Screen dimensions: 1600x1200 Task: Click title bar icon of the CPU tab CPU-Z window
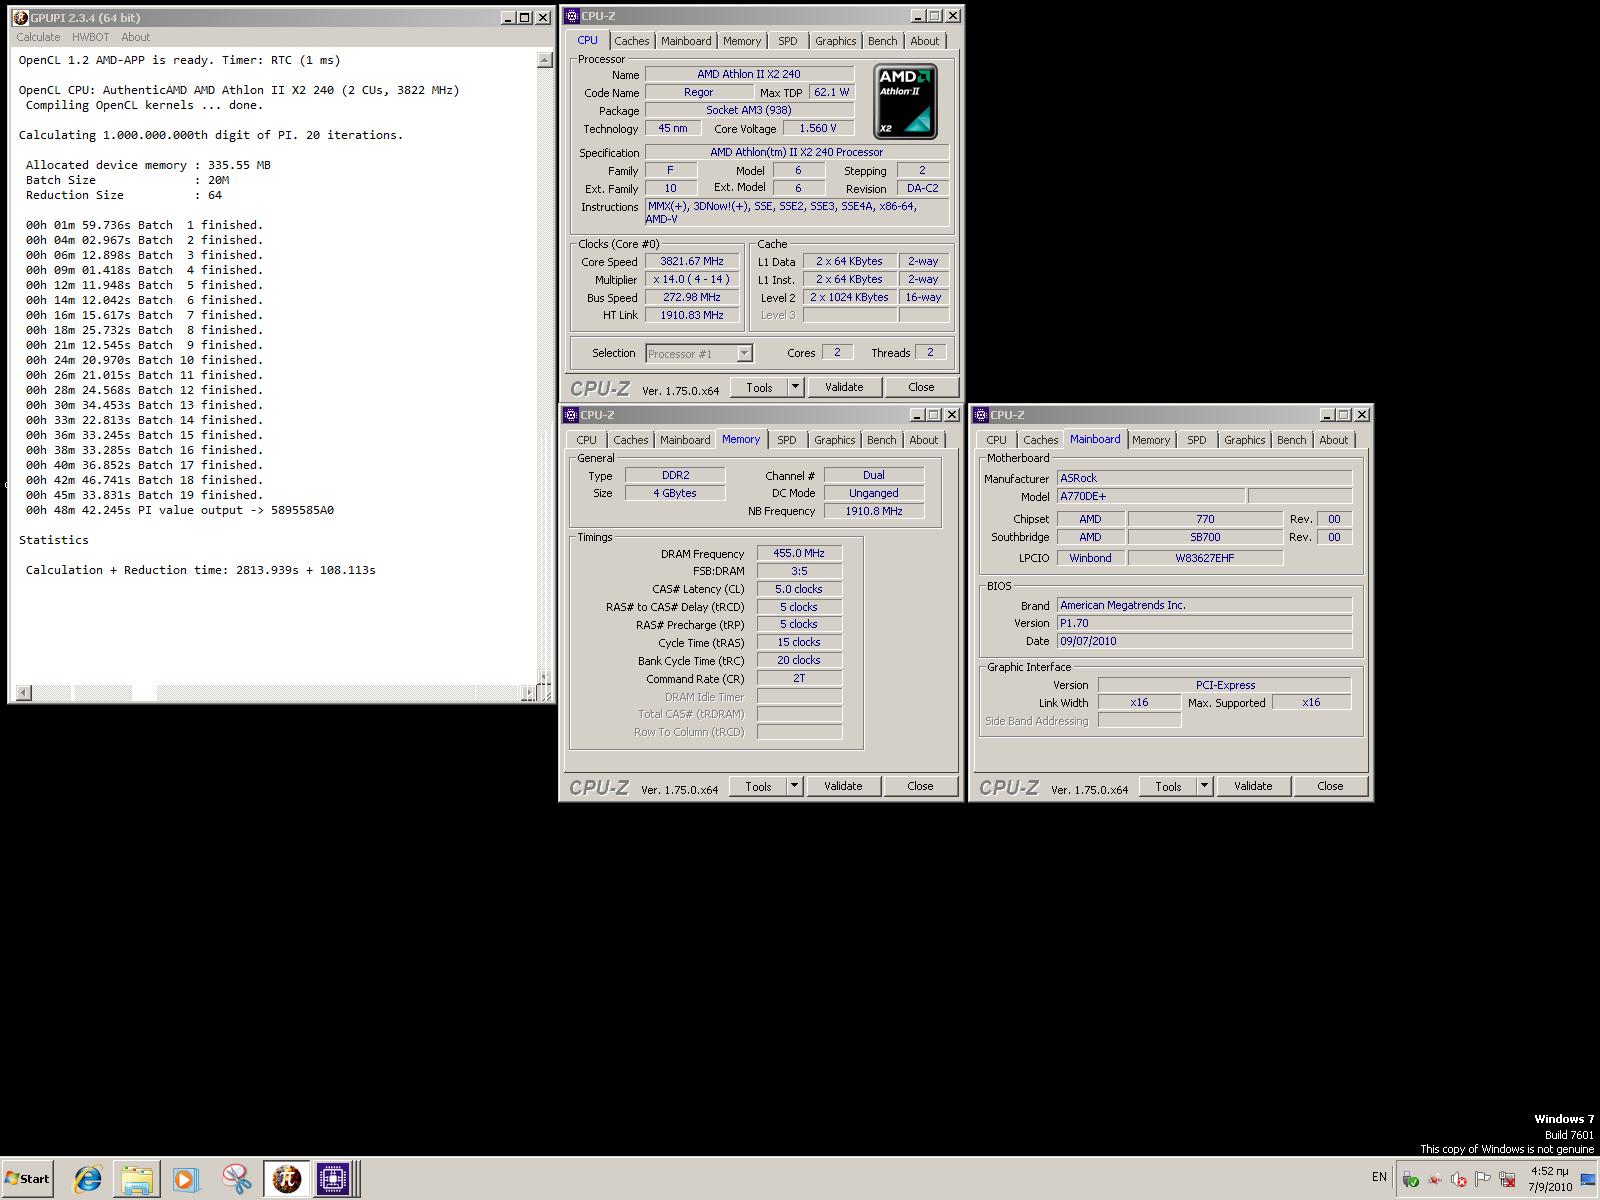[x=572, y=16]
